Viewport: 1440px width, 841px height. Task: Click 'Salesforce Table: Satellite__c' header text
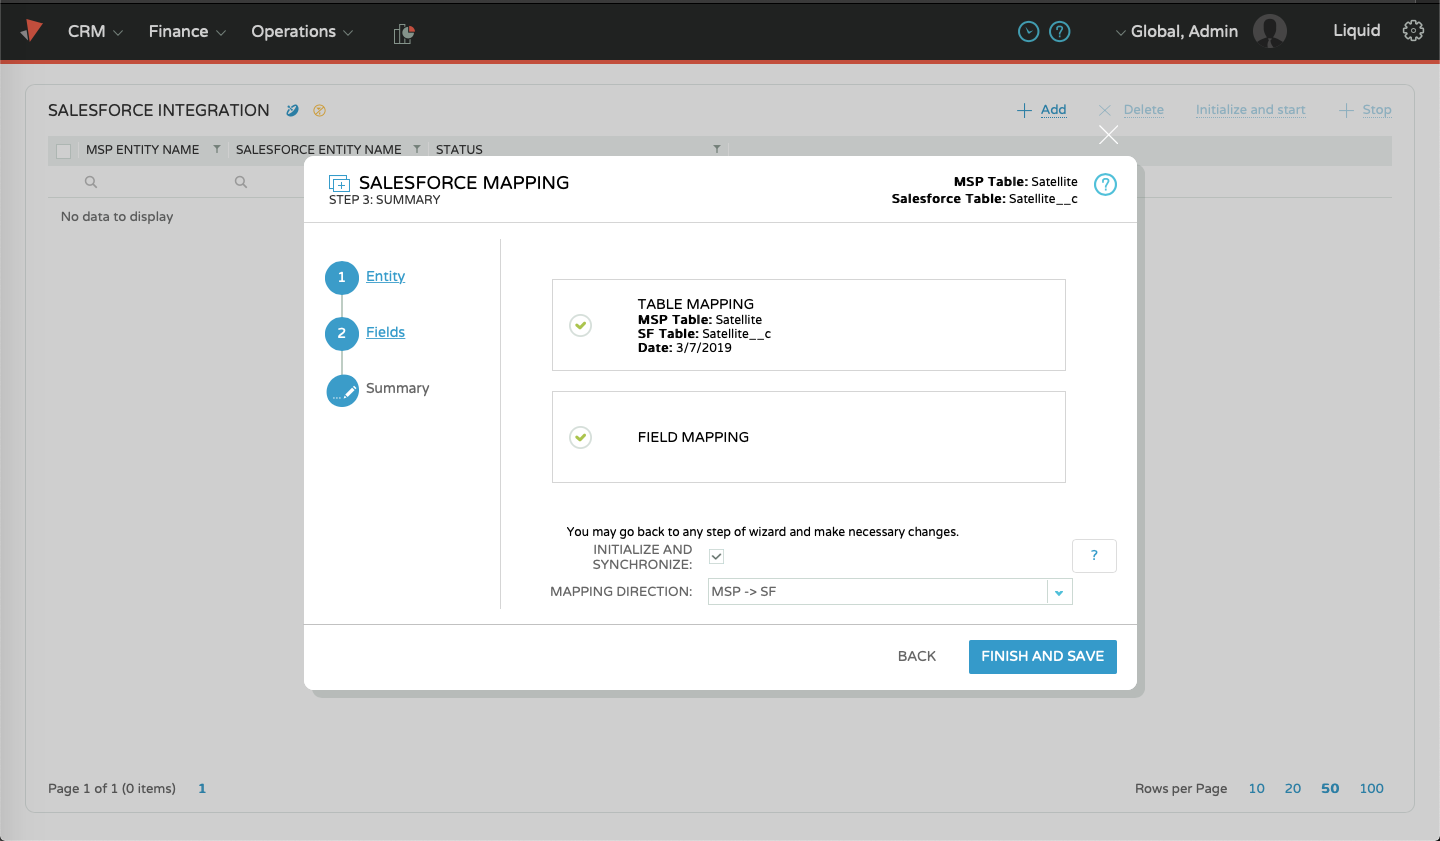point(985,199)
